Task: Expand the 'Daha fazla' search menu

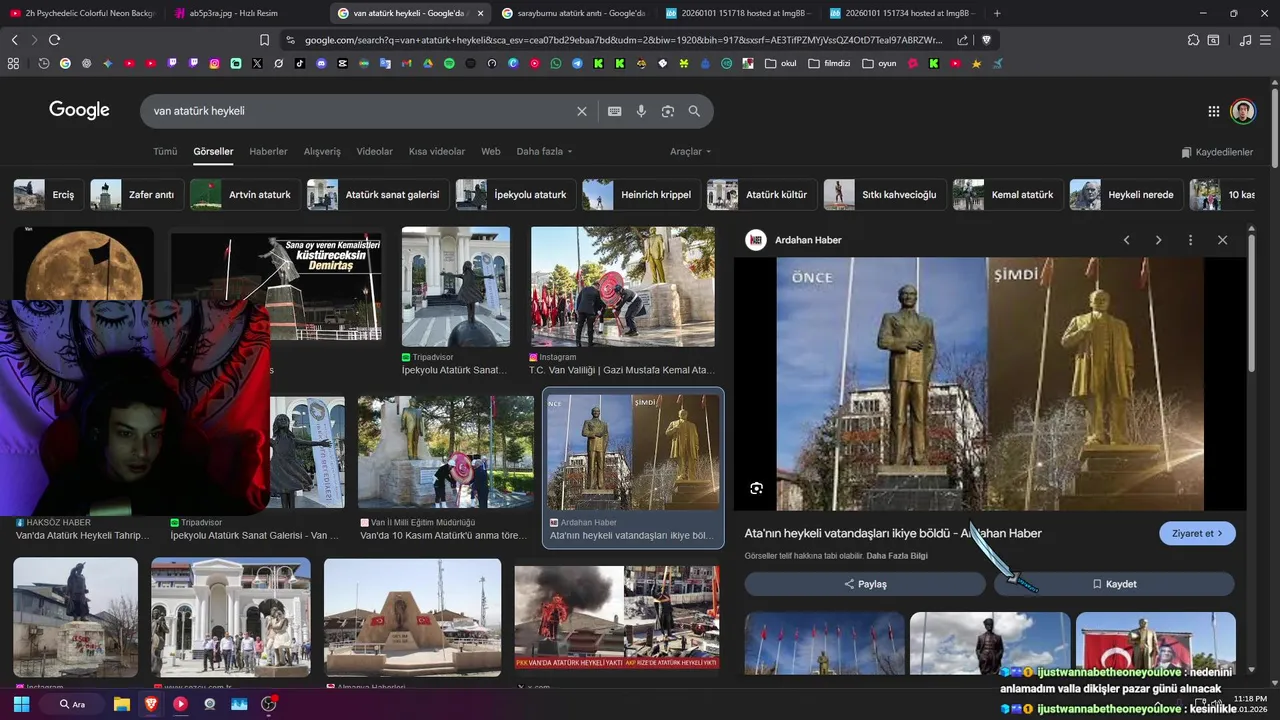Action: coord(544,152)
